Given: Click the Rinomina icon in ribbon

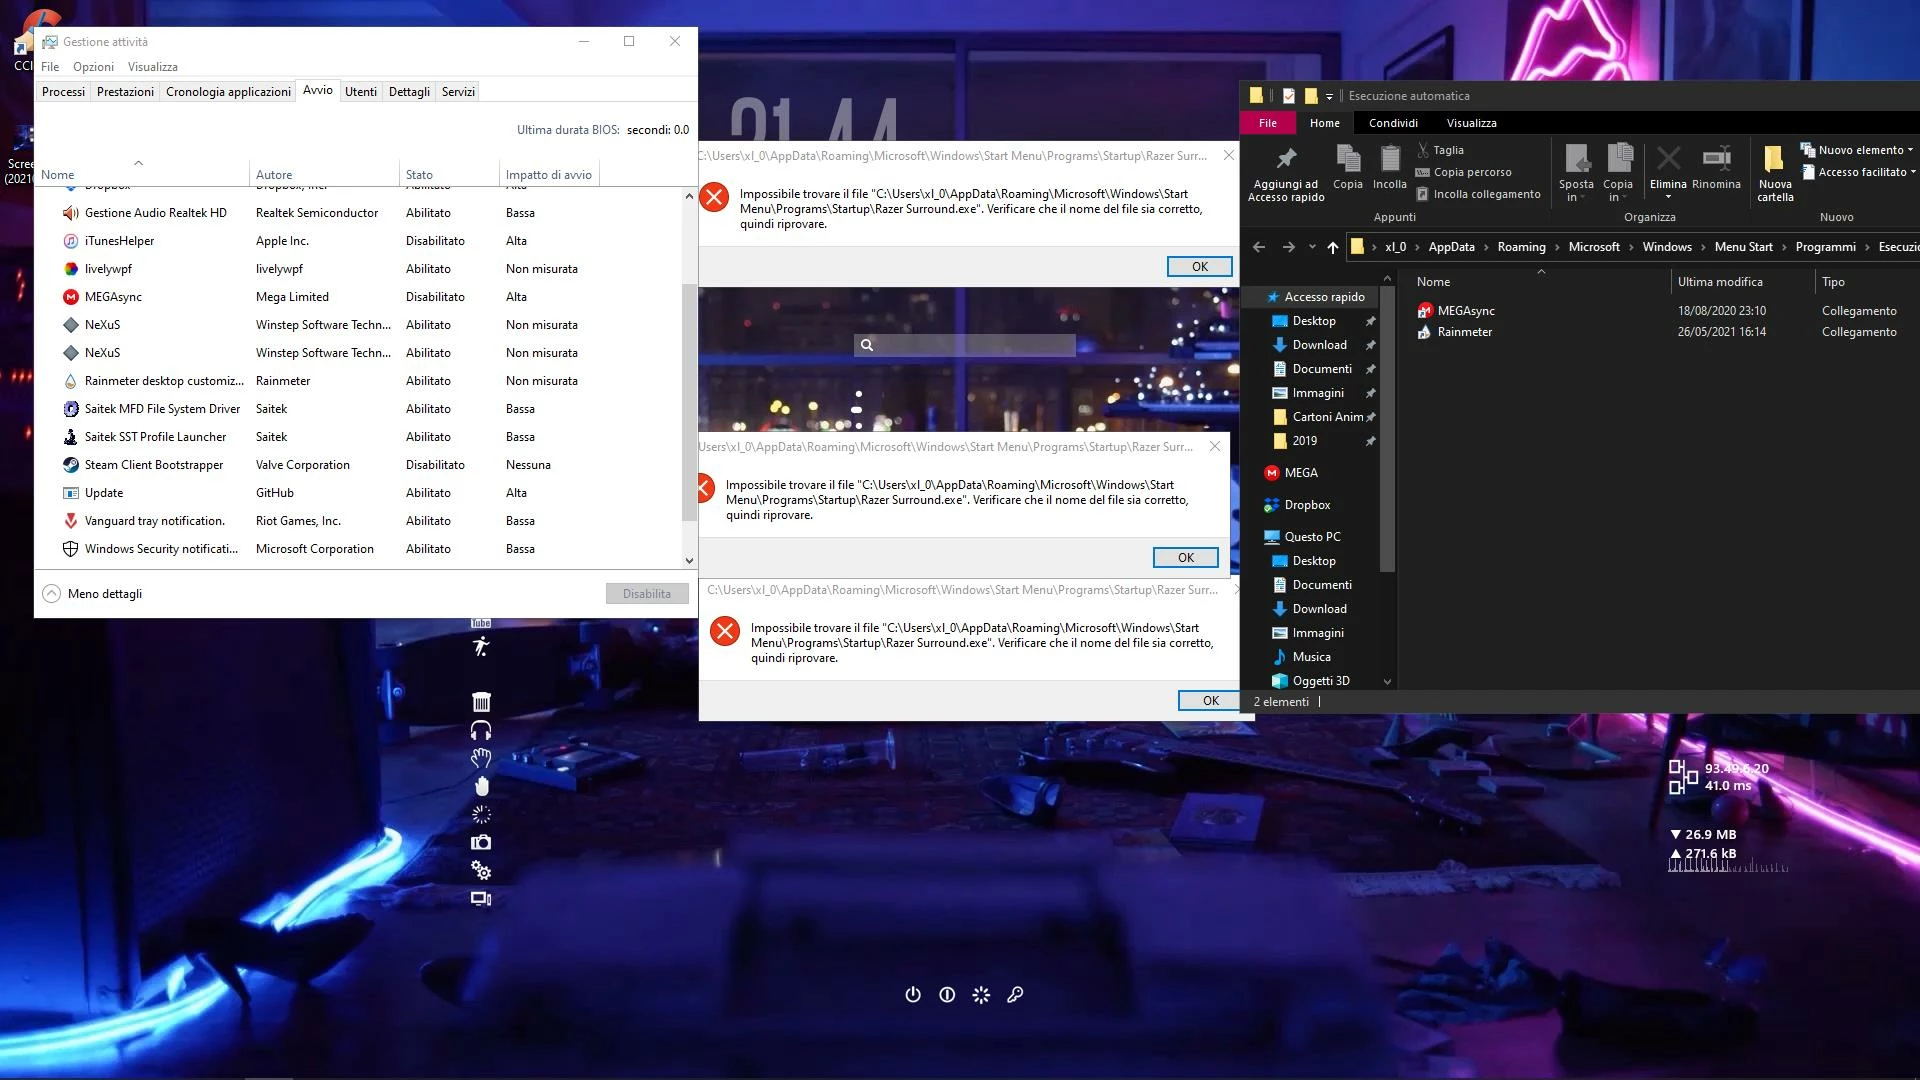Looking at the screenshot, I should [1716, 159].
